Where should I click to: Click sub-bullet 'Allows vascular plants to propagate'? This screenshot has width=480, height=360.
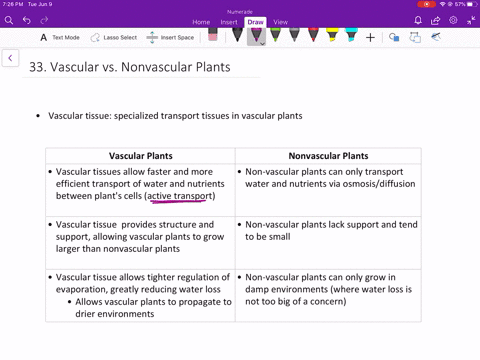tap(153, 308)
